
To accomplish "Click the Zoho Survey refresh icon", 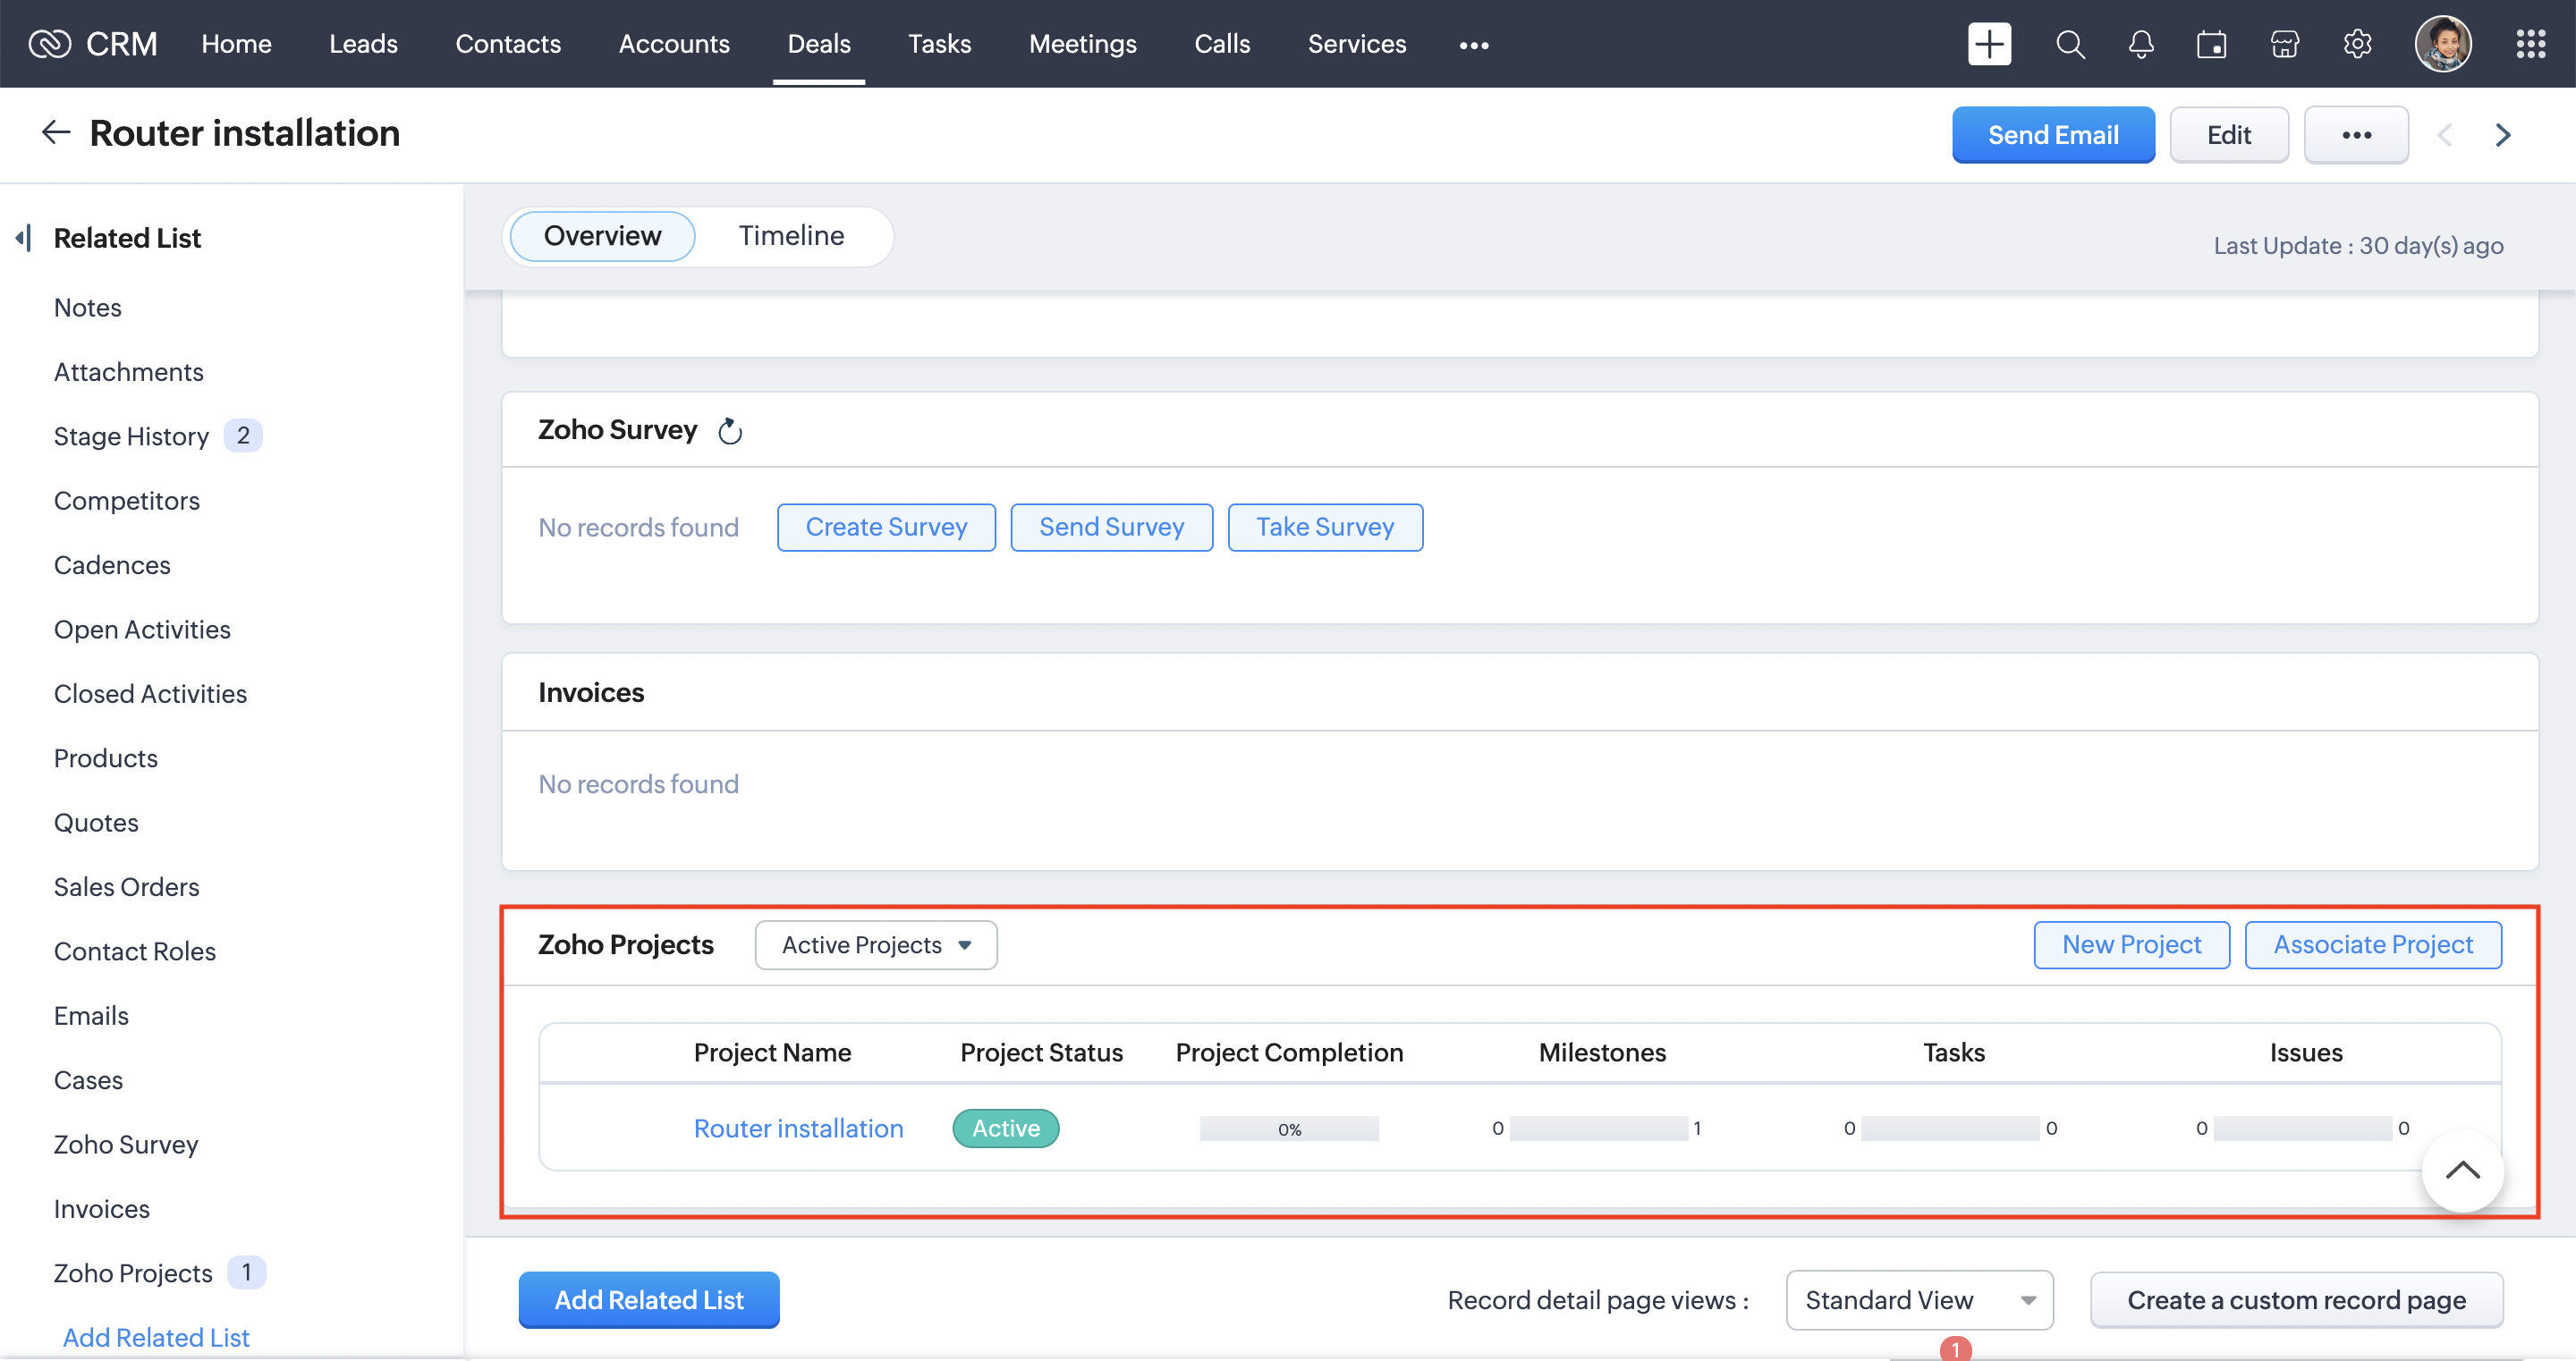I will [730, 431].
